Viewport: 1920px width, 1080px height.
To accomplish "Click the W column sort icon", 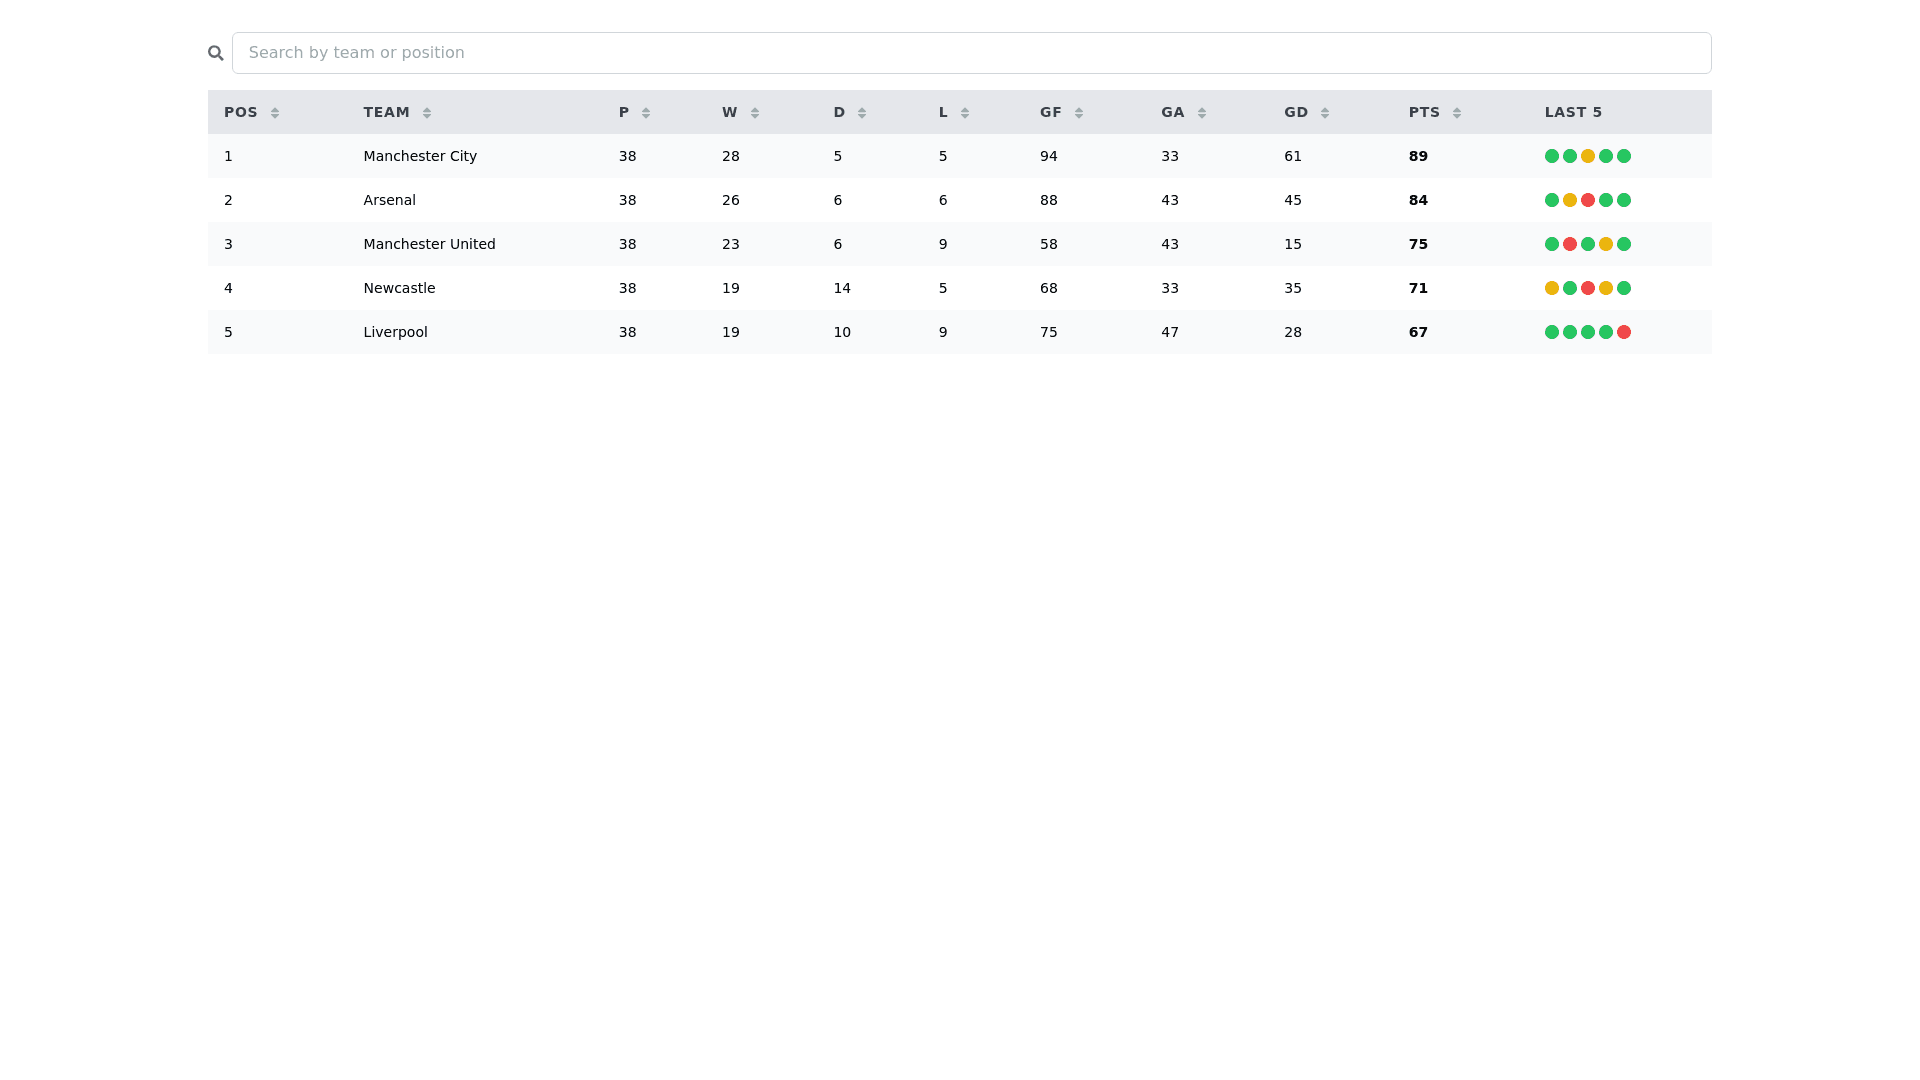I will [x=755, y=113].
